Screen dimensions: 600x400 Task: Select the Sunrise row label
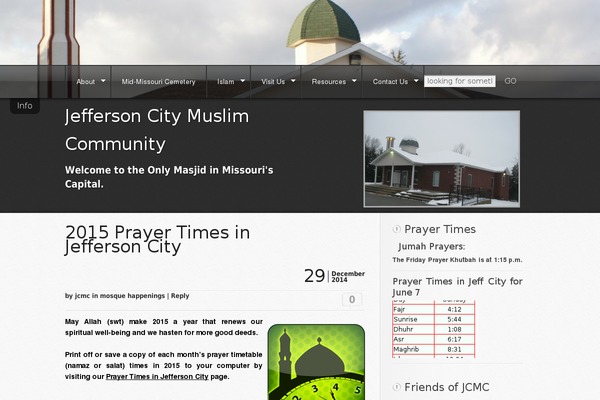[x=405, y=319]
